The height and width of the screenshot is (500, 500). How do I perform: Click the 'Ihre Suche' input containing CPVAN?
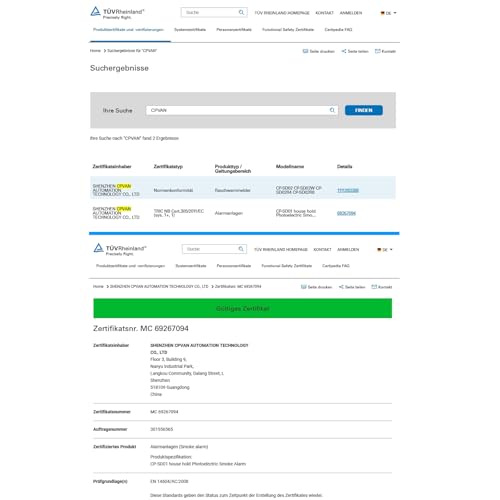(x=242, y=110)
